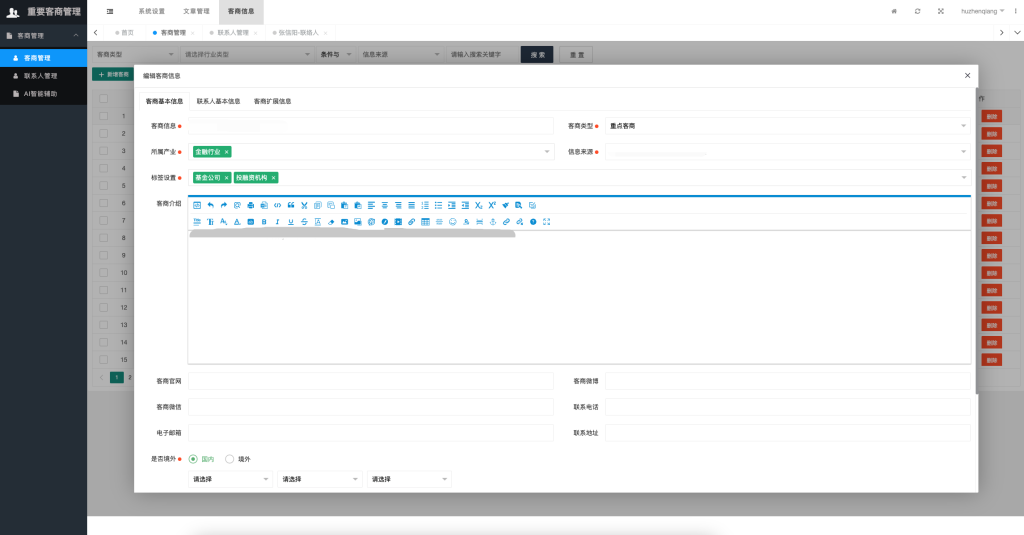Image resolution: width=1024 pixels, height=535 pixels.
Task: Click the subscript icon in editor toolbar
Action: pyautogui.click(x=478, y=205)
